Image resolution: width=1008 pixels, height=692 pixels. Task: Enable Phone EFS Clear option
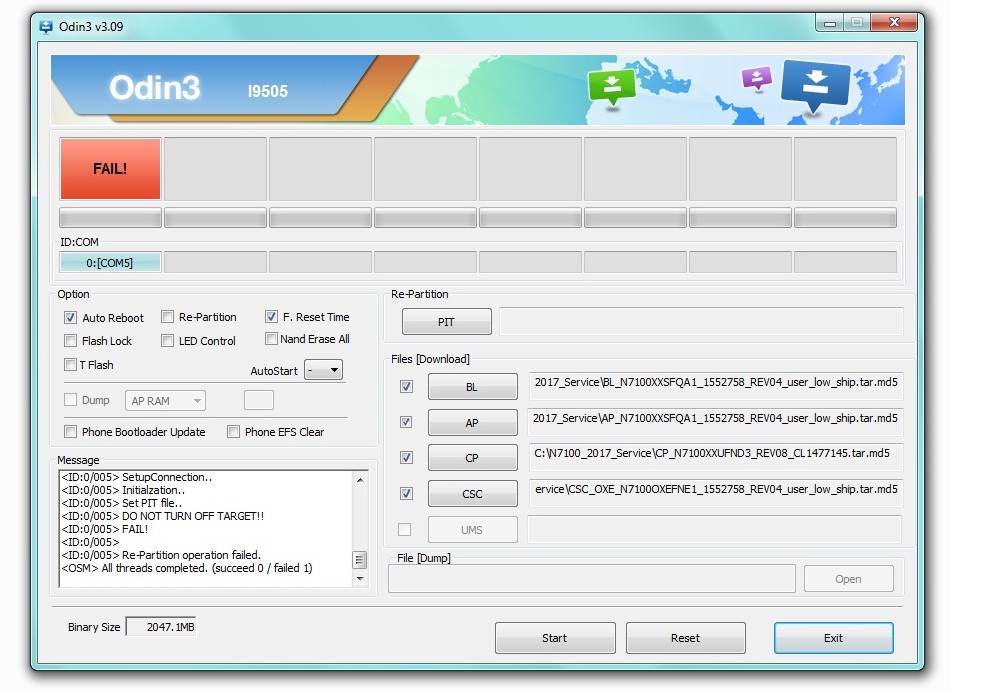(234, 432)
